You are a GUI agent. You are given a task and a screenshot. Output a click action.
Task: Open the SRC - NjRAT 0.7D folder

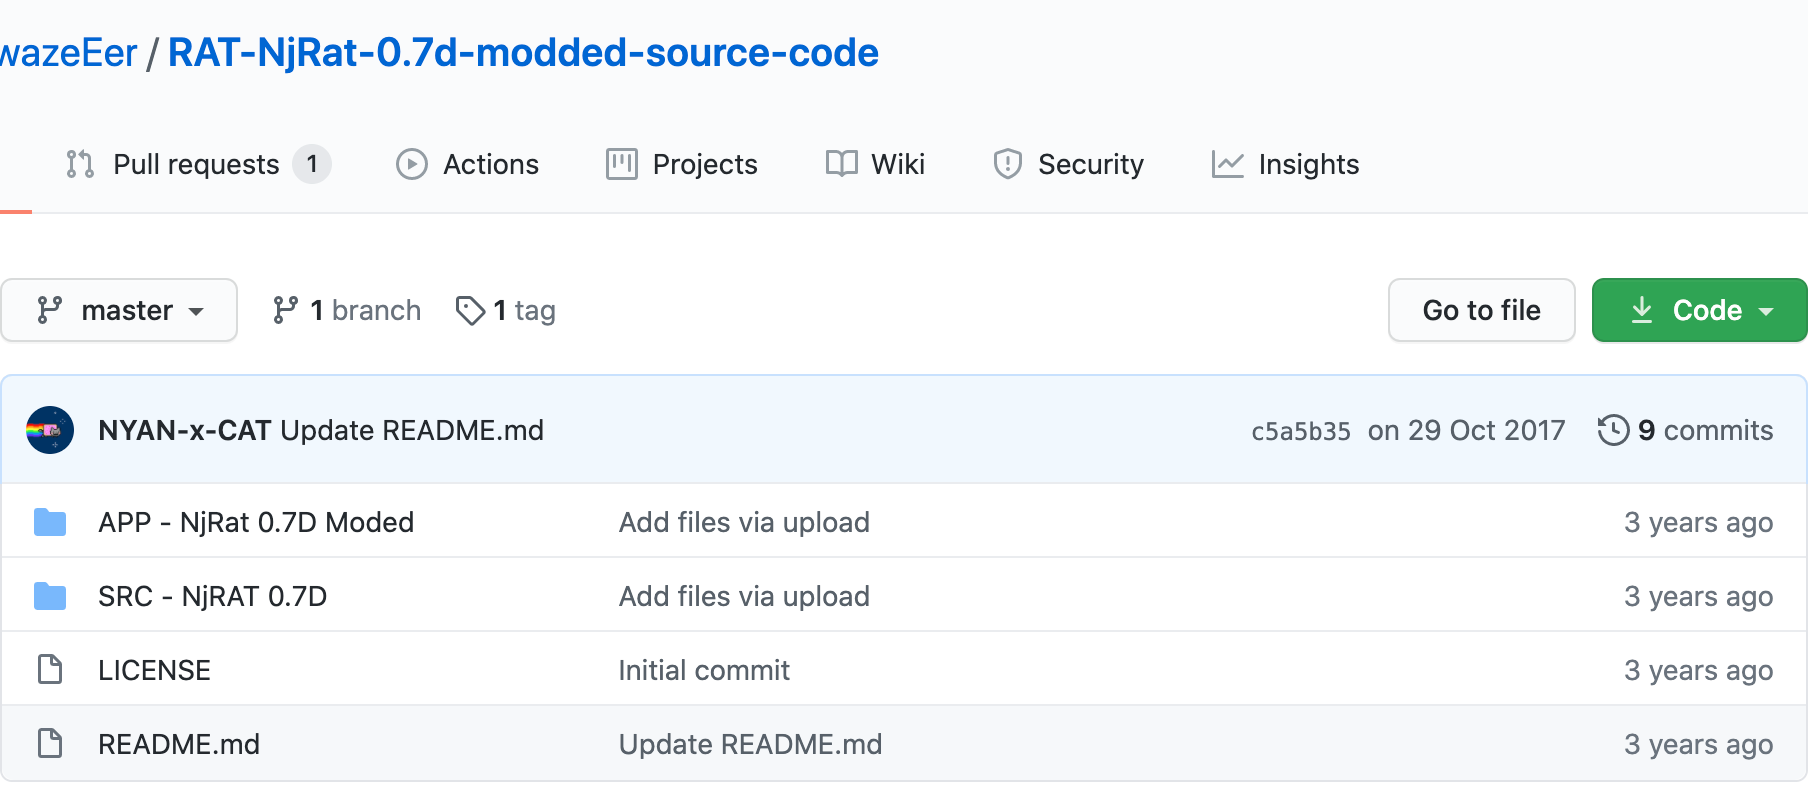point(213,596)
